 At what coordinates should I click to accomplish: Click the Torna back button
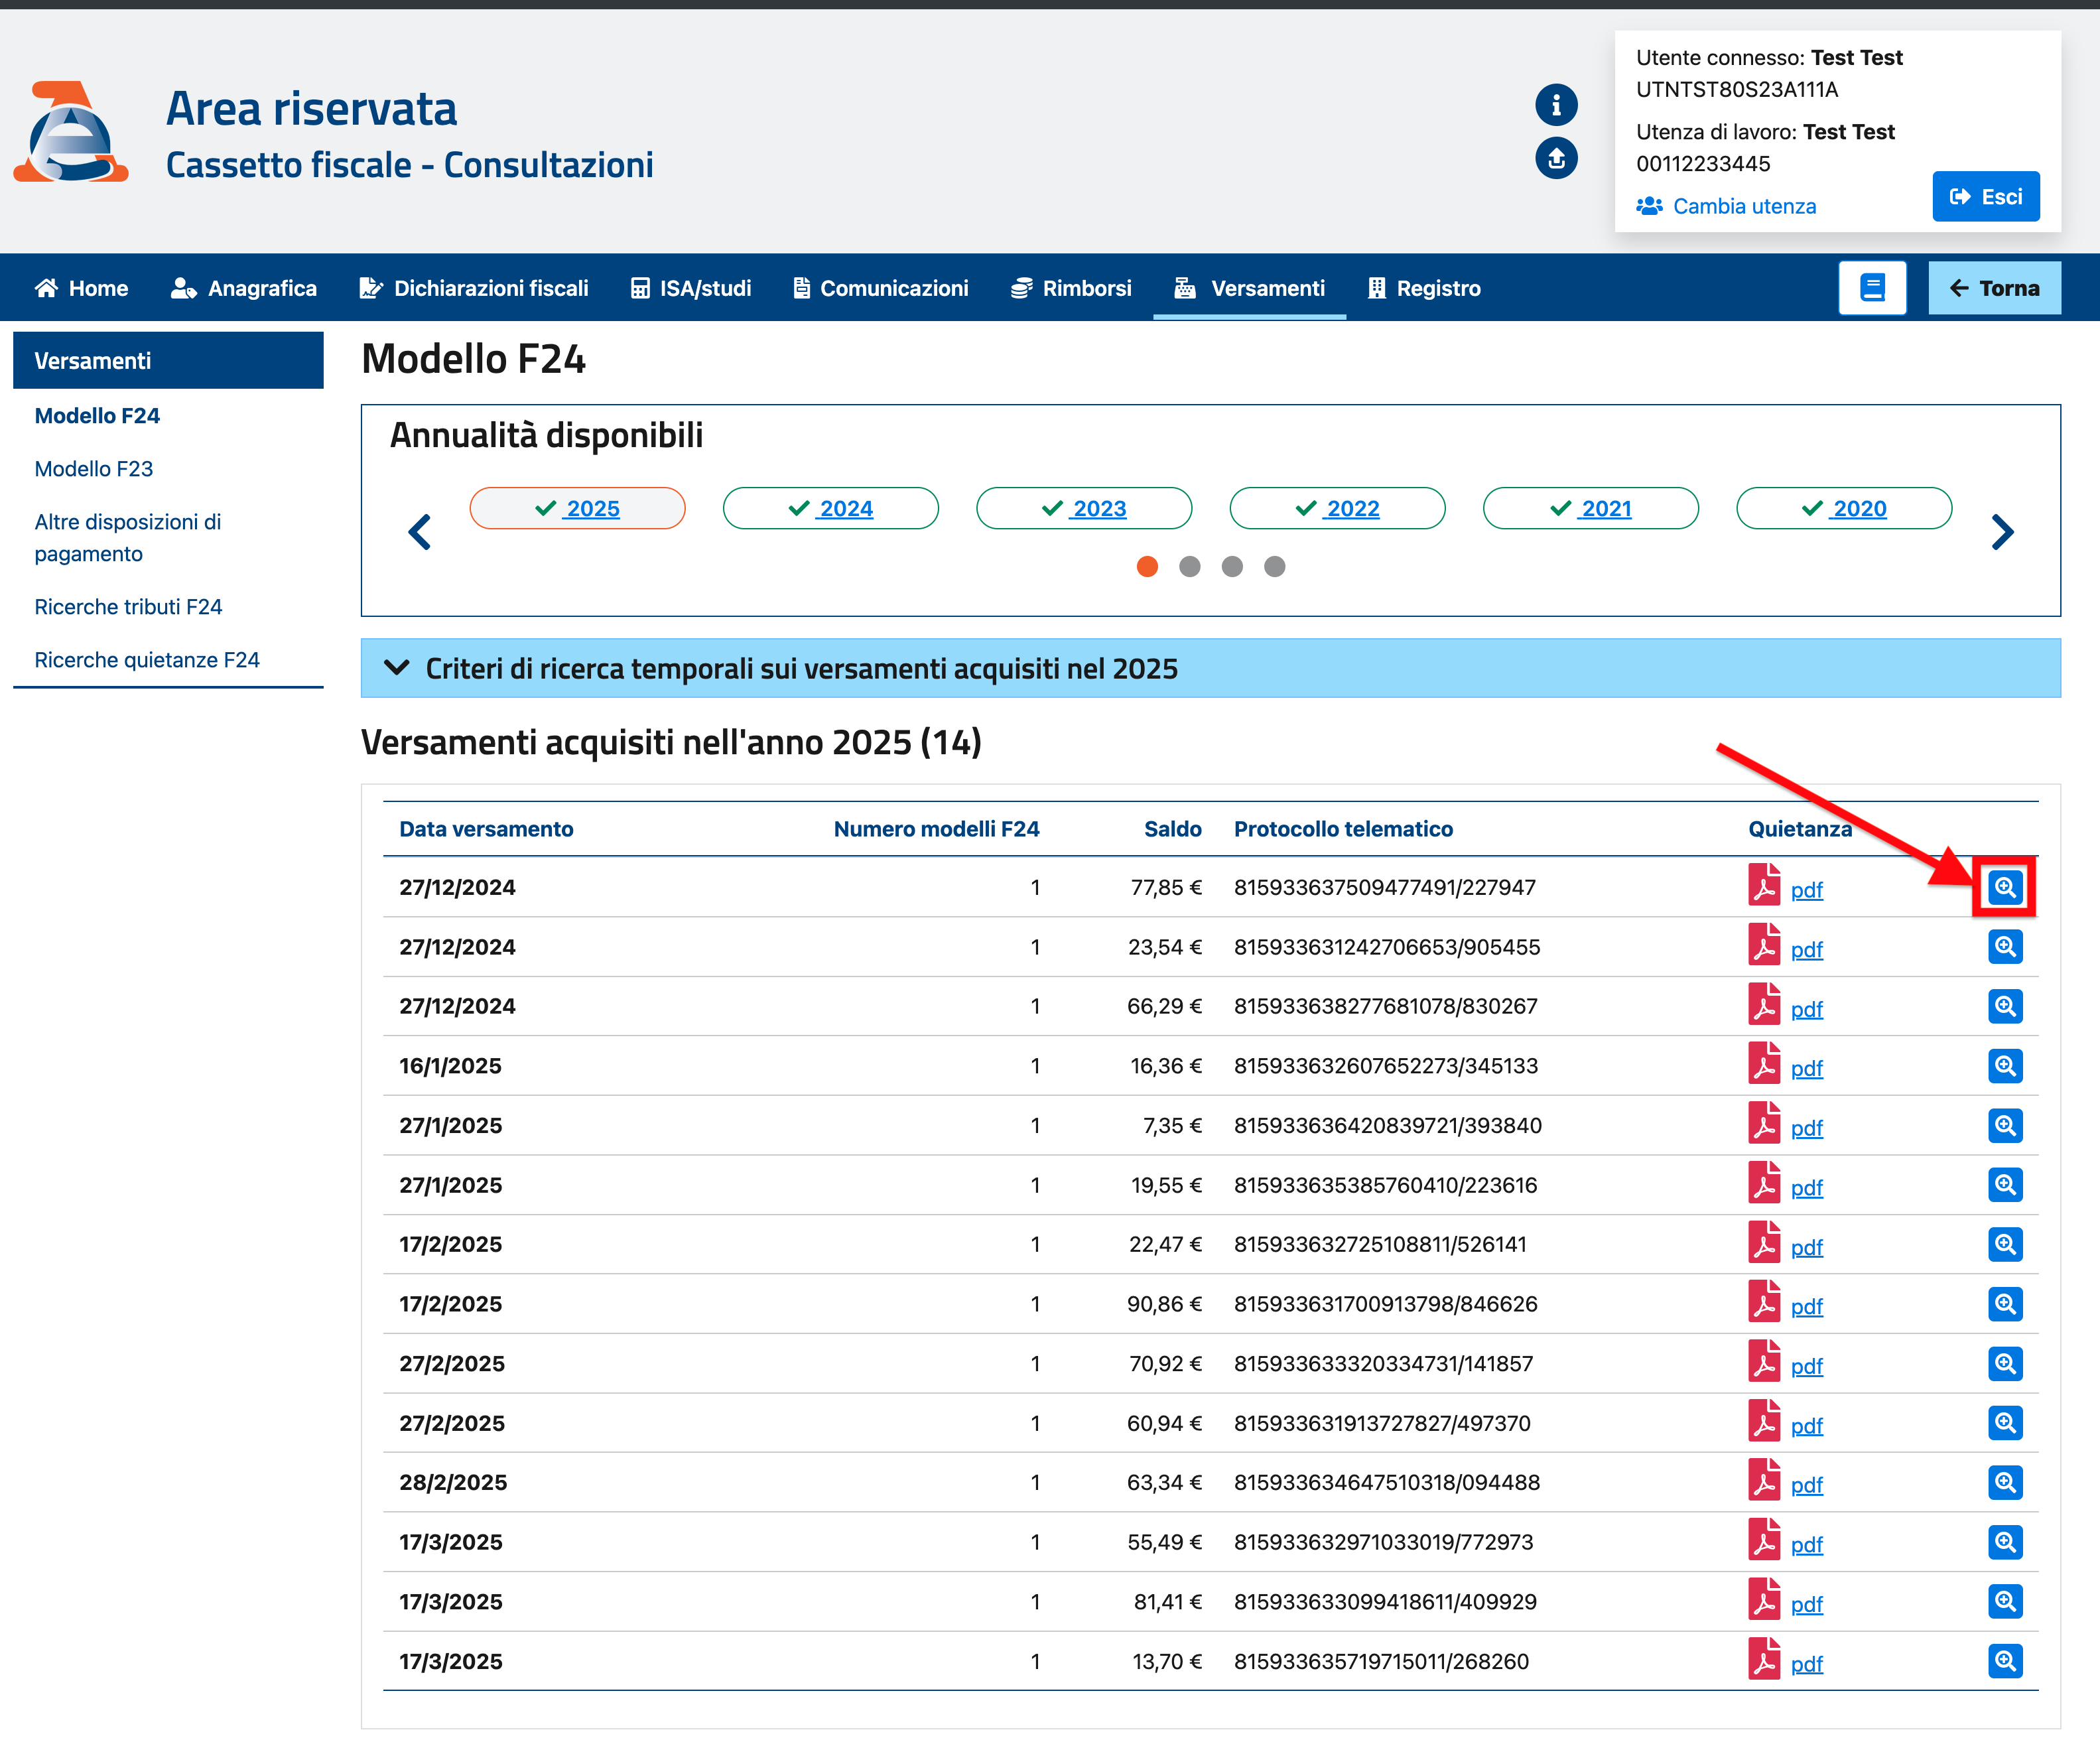click(x=1994, y=288)
